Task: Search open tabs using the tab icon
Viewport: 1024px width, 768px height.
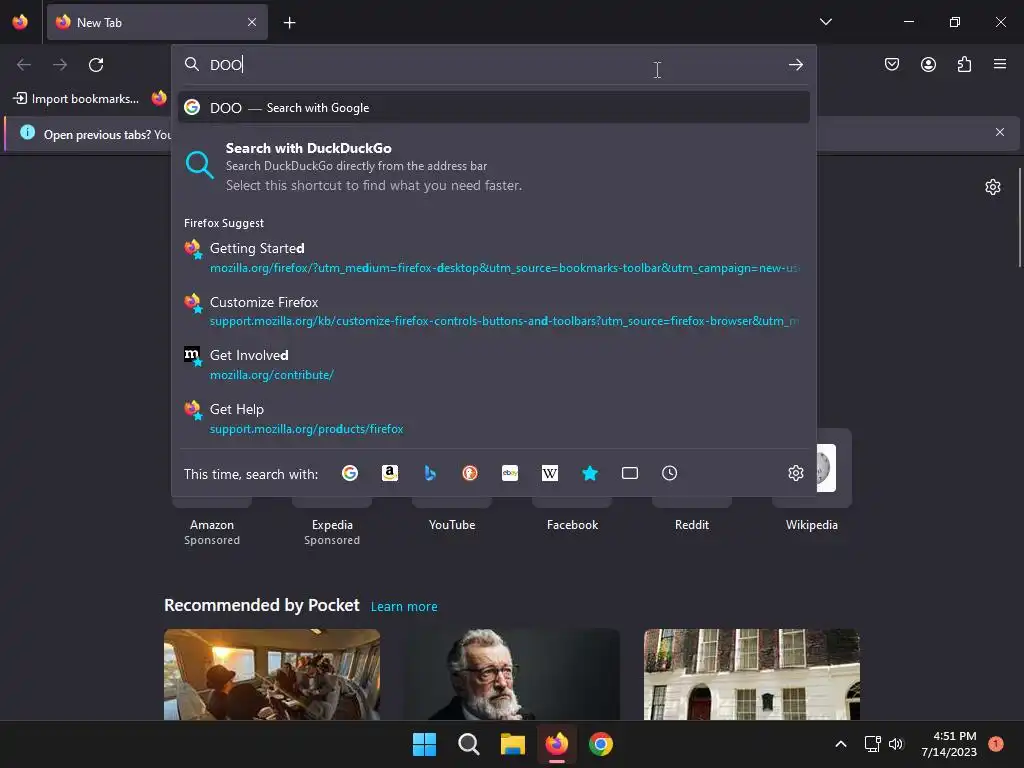Action: coord(630,473)
